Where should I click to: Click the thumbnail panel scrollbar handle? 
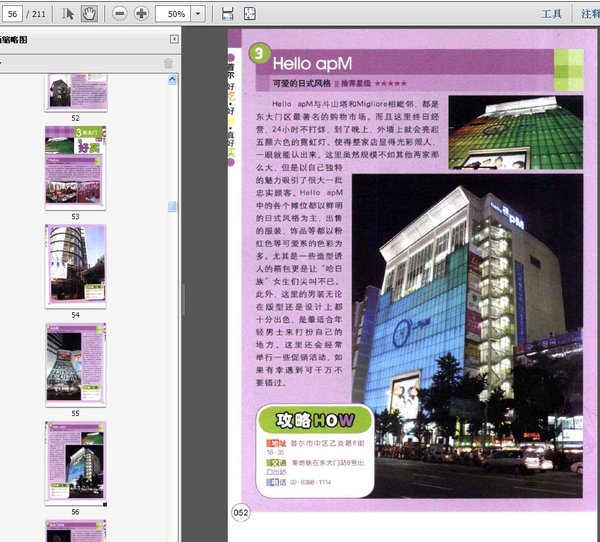[x=172, y=207]
